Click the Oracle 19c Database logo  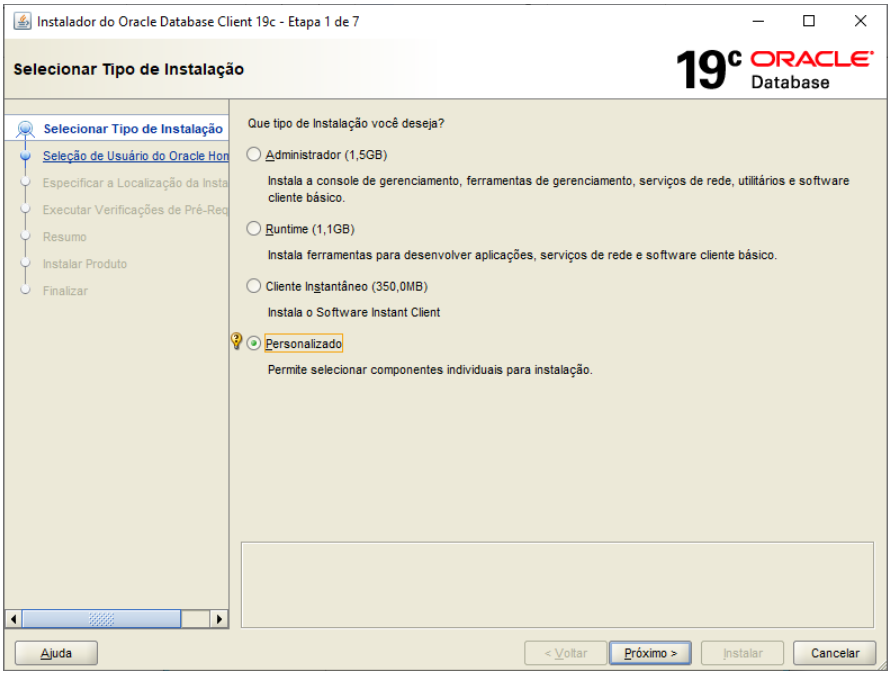click(775, 70)
